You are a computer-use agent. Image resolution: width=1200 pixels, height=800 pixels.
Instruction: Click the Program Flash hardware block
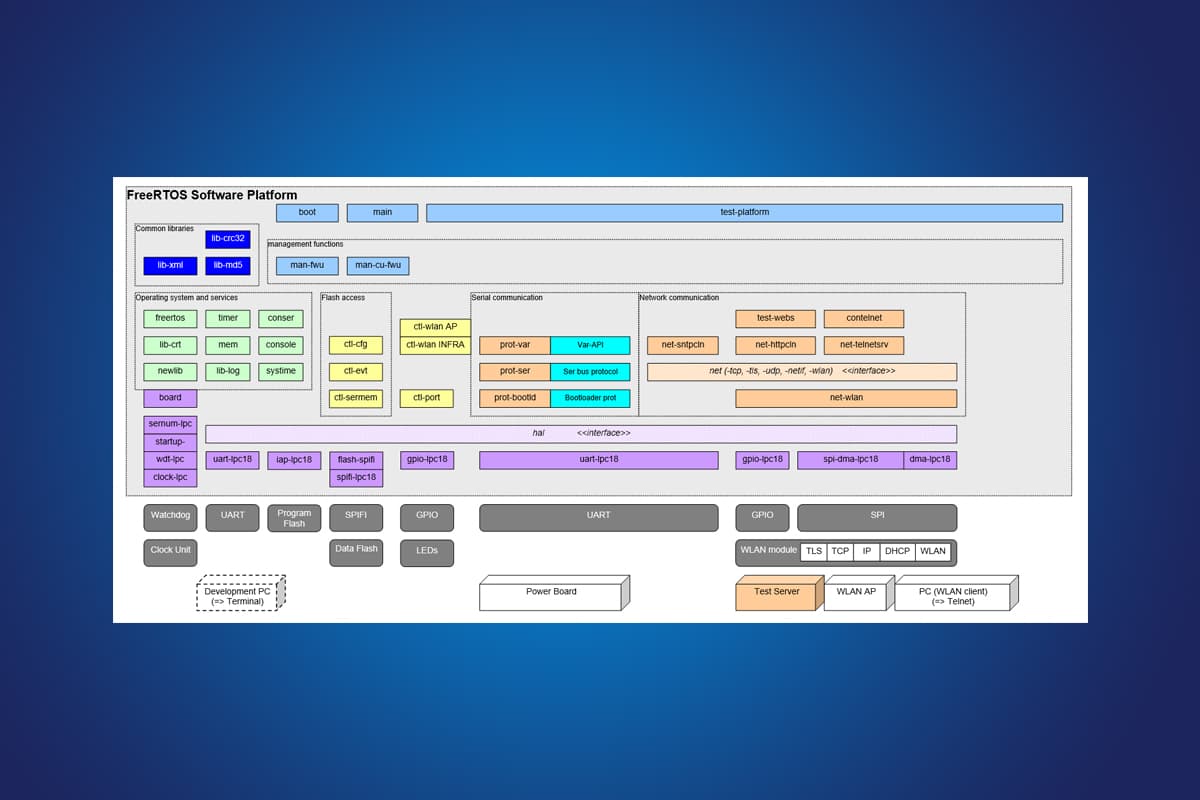[x=294, y=517]
